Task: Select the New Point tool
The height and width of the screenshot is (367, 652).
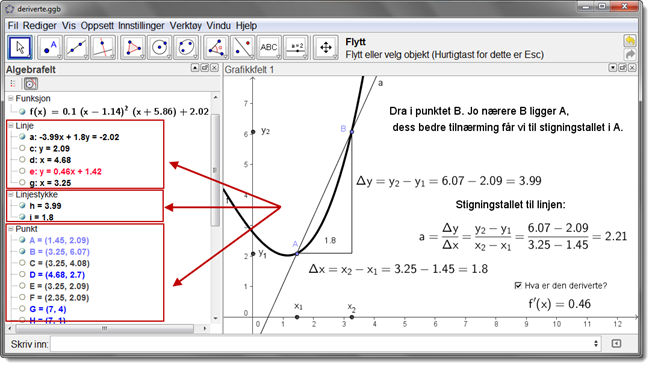Action: [50, 48]
